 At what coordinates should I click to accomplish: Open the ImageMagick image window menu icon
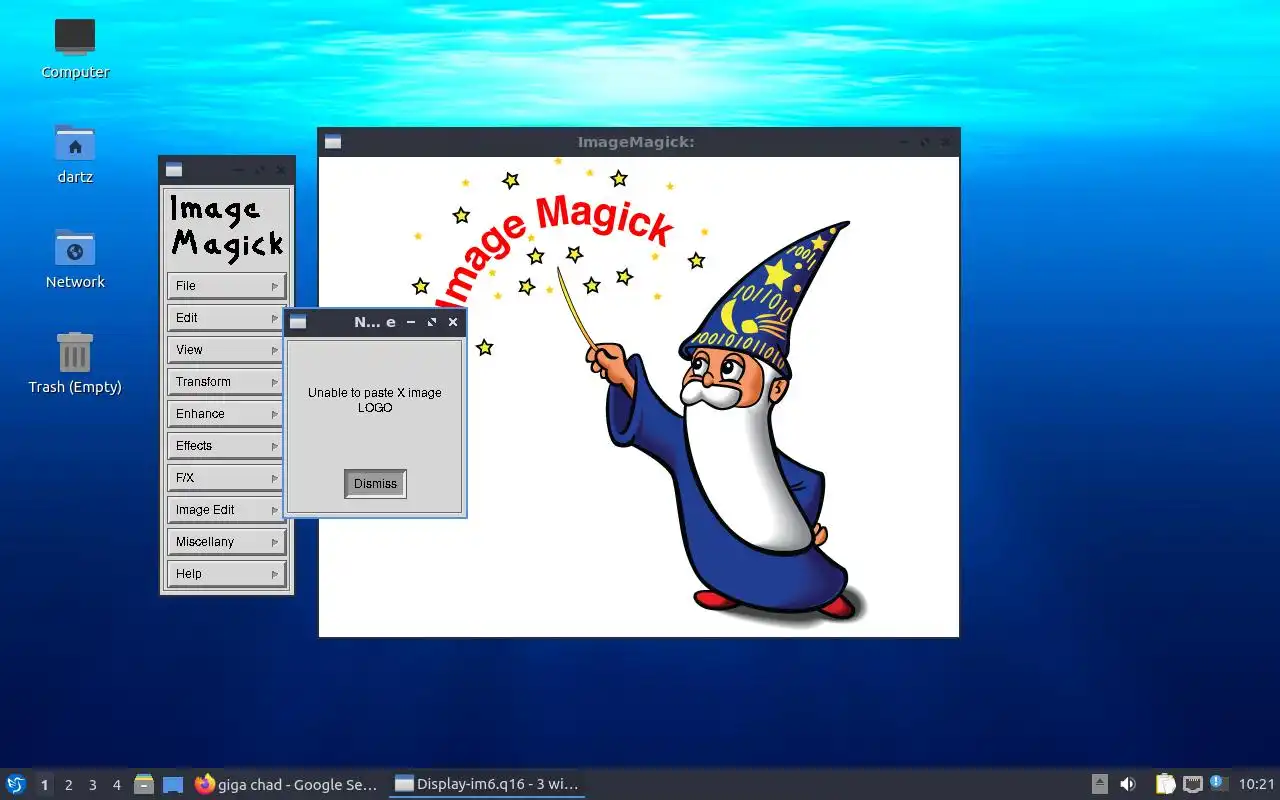pyautogui.click(x=333, y=142)
